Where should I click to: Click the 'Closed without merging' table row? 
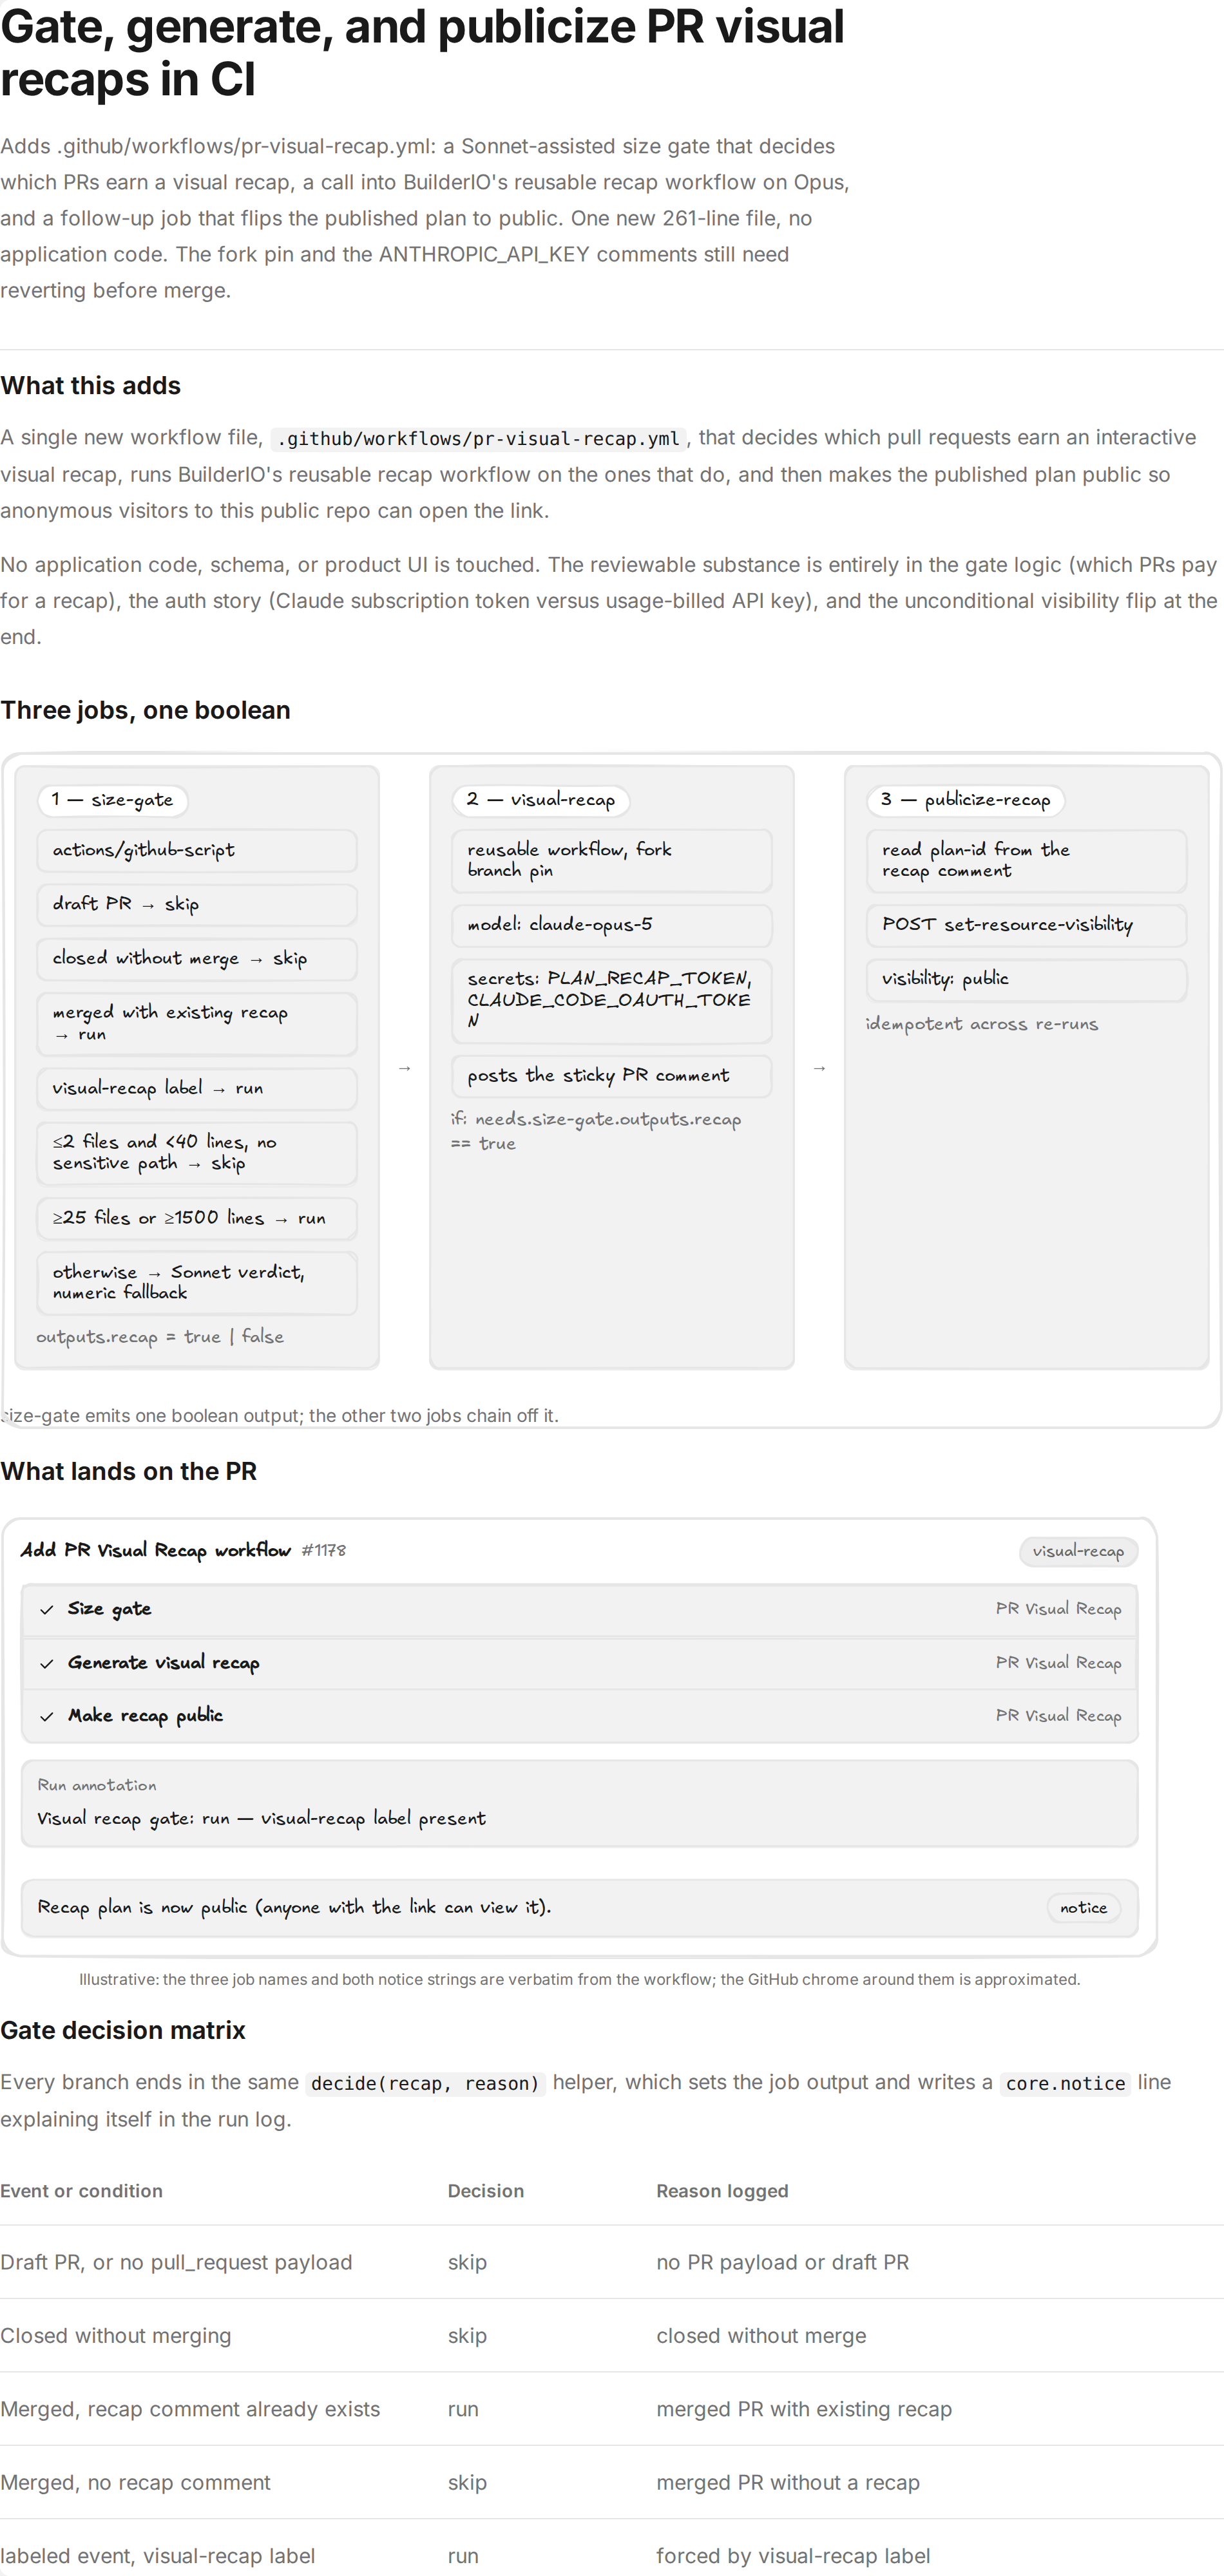[x=612, y=2336]
